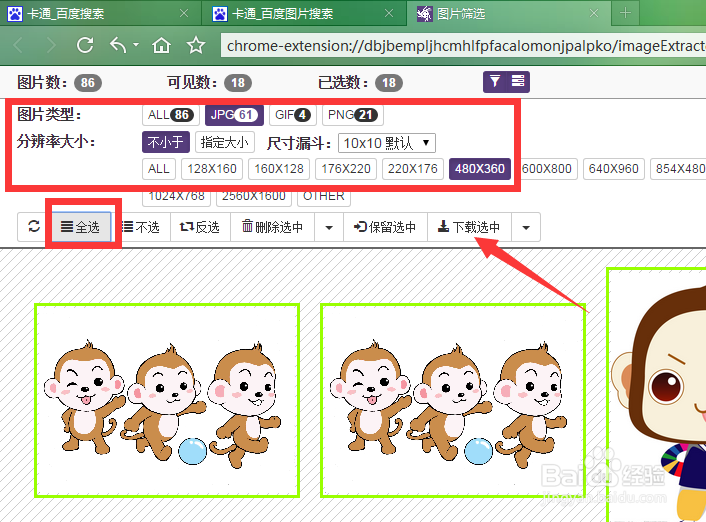Switch to 卡通_百度图片搜索 tab
This screenshot has height=522, width=706.
303,14
